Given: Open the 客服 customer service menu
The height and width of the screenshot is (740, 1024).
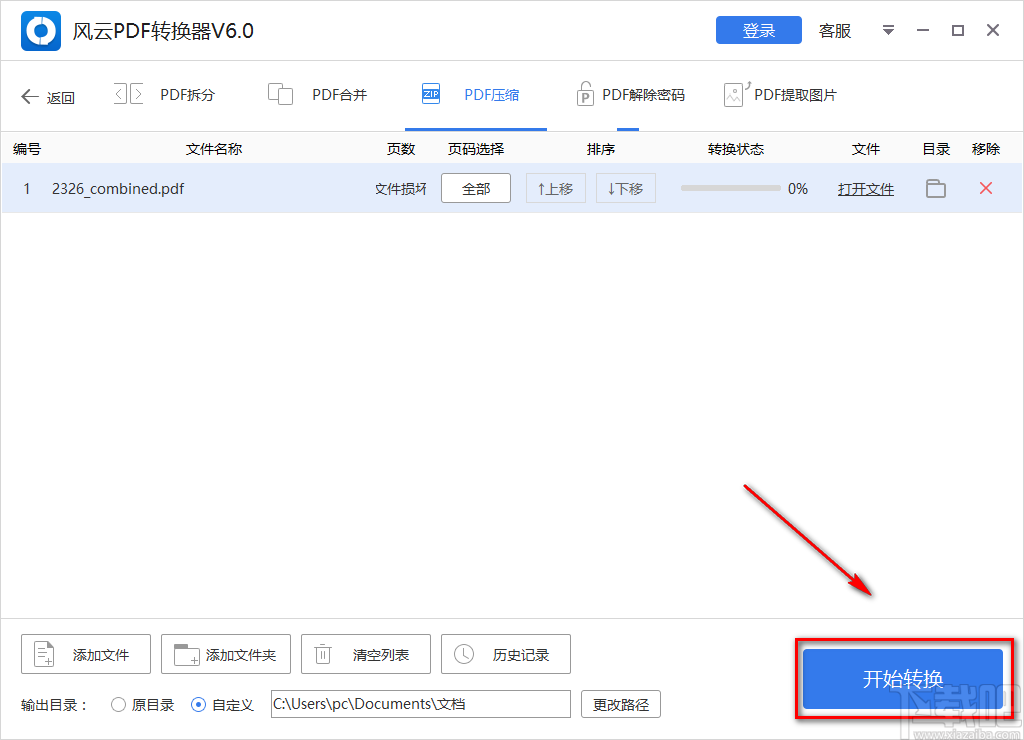Looking at the screenshot, I should (834, 31).
